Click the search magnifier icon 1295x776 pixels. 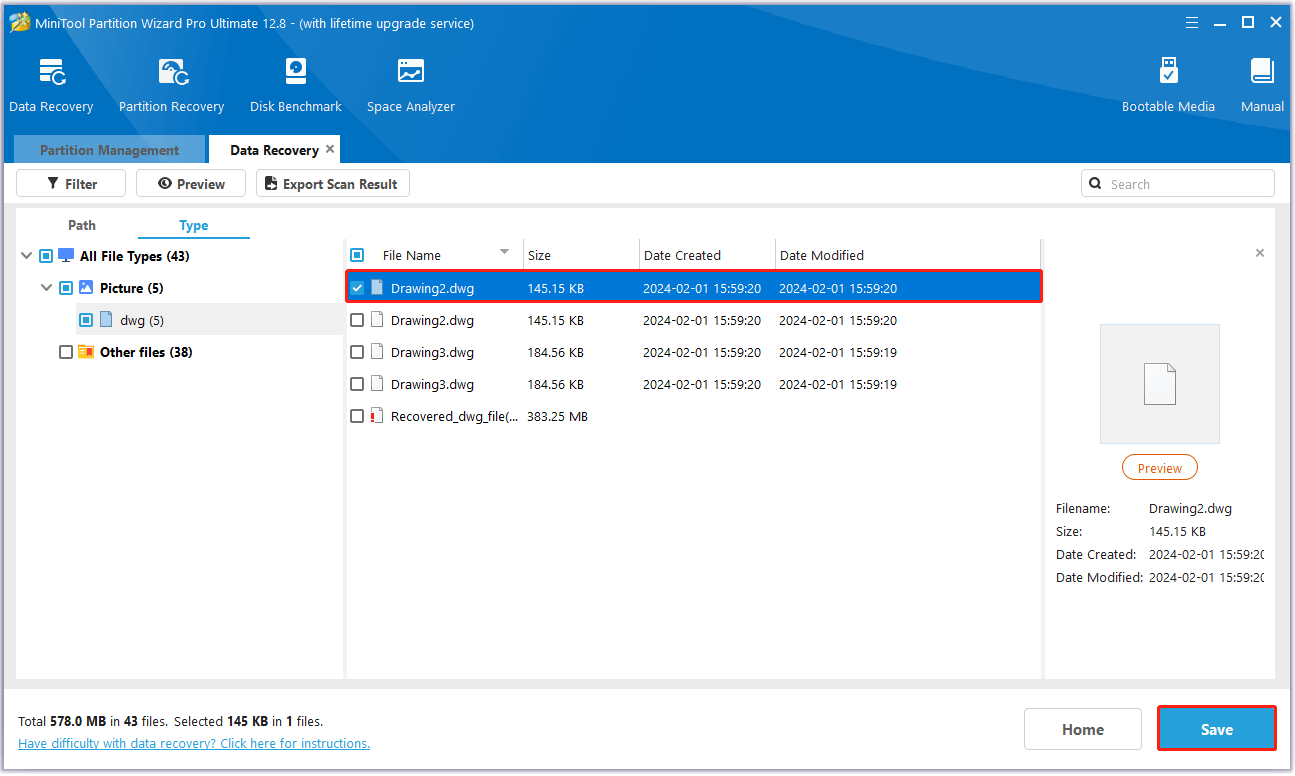[x=1097, y=184]
